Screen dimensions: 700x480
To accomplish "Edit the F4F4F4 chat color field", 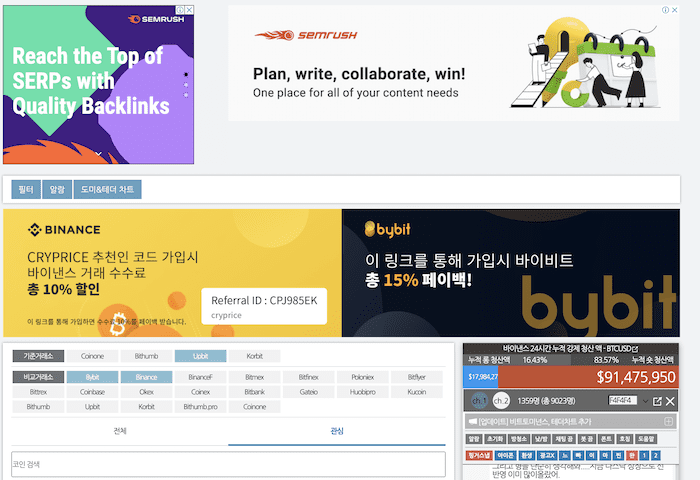I will click(x=622, y=401).
